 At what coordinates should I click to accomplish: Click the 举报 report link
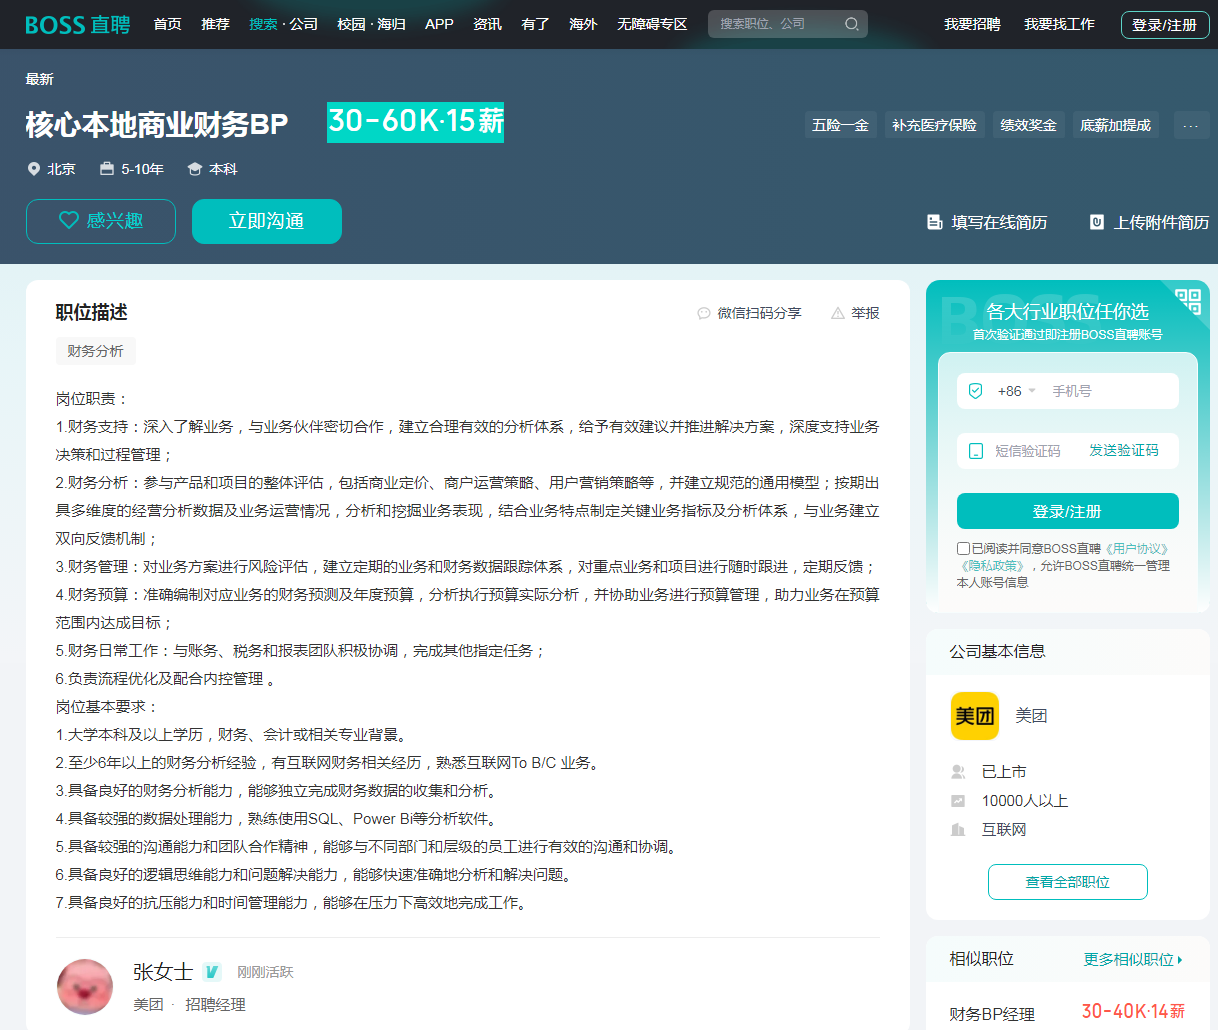[x=866, y=313]
